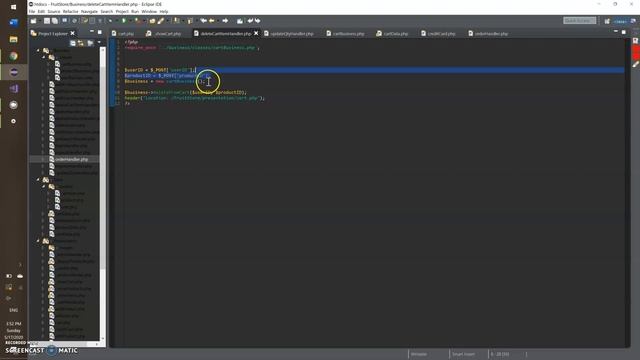Click the Open Perspective icon near Quick Access
The width and height of the screenshot is (640, 360).
pos(607,21)
